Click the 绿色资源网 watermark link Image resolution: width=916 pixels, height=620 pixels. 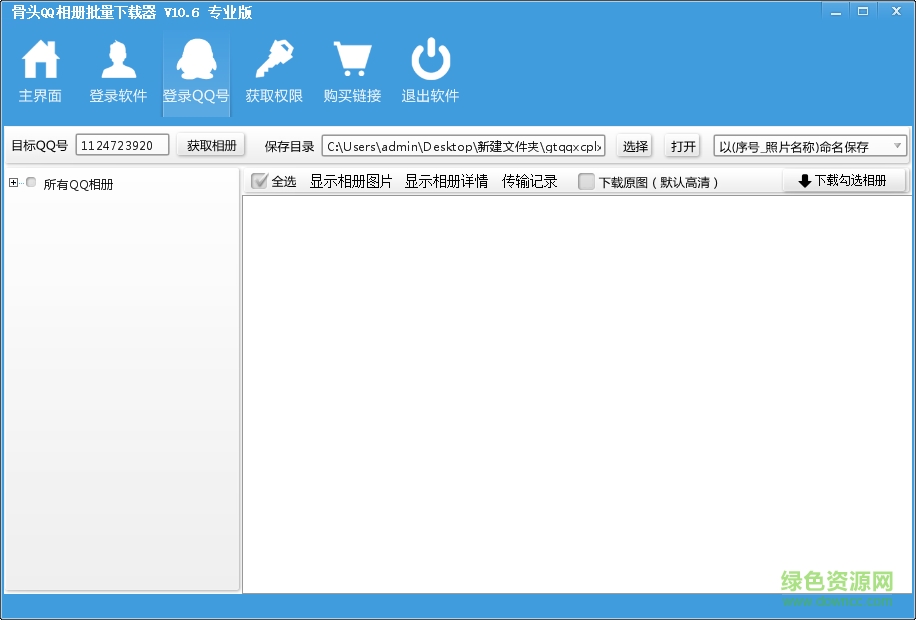(835, 579)
